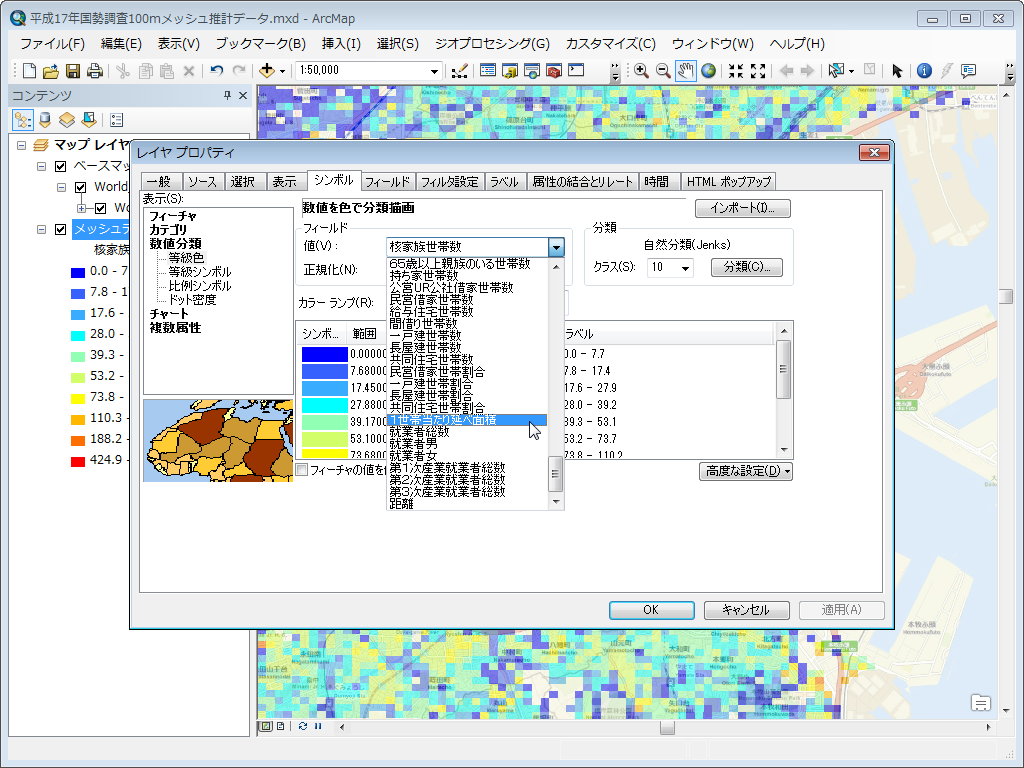1024x768 pixels.
Task: Click the Fixed Zoom In arrows icon
Action: pyautogui.click(x=736, y=71)
